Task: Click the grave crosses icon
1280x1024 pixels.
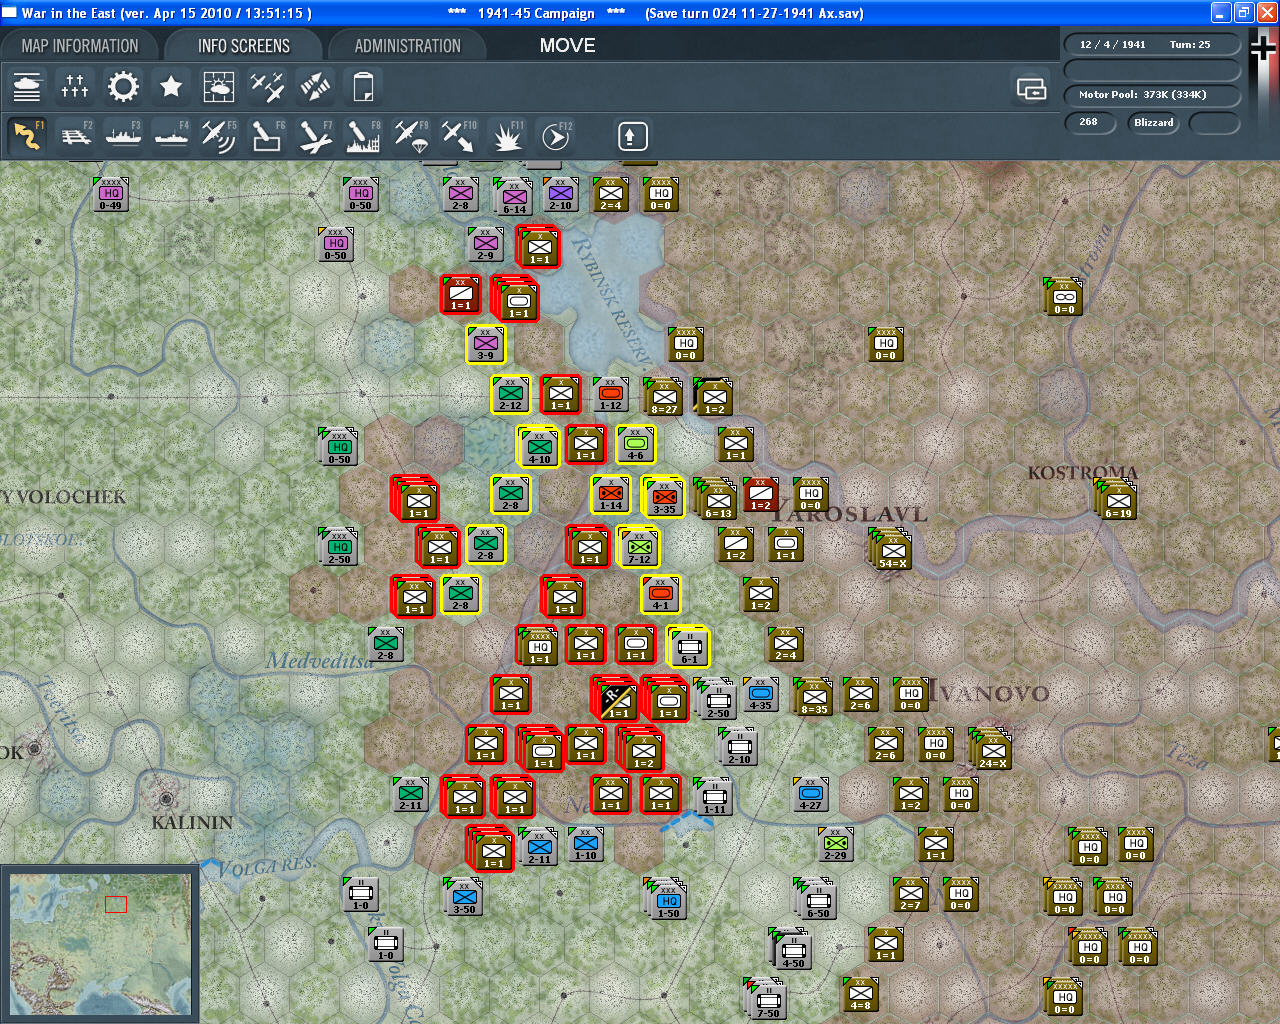Action: pyautogui.click(x=75, y=87)
